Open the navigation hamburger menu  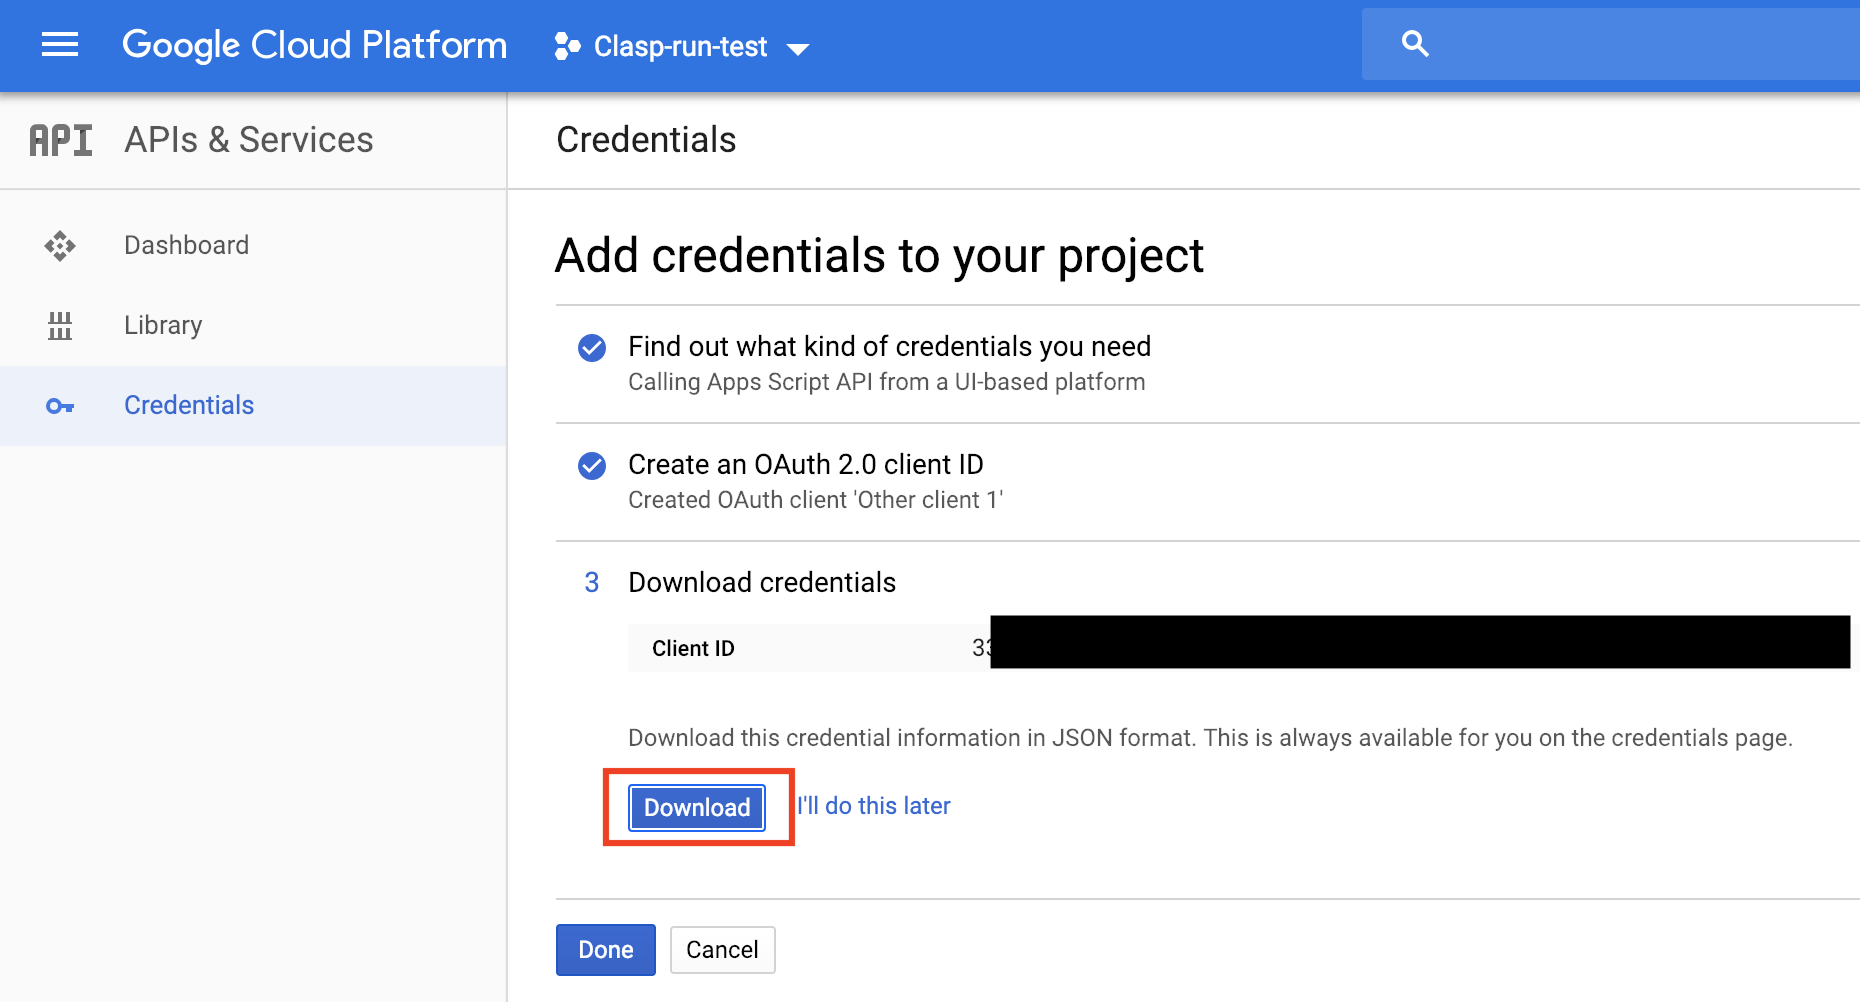point(59,45)
